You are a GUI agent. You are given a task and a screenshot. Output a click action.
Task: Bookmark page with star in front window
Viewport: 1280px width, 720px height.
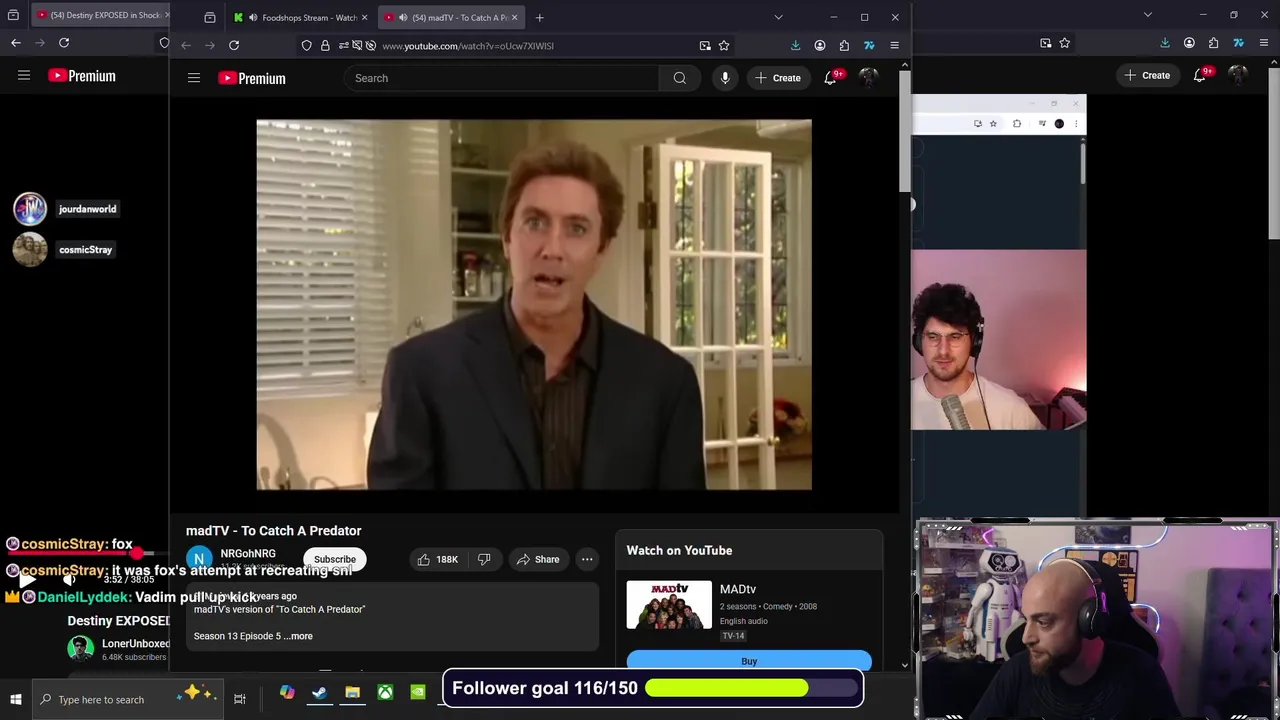coord(724,45)
